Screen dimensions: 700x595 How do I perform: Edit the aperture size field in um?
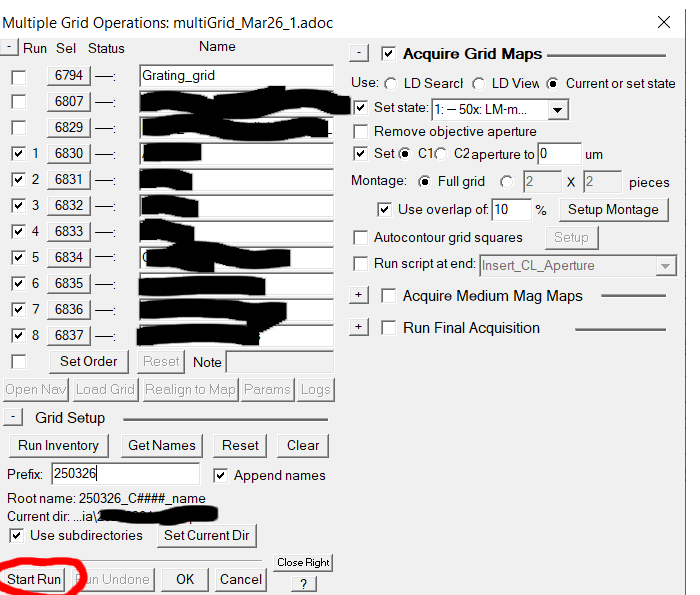click(x=559, y=154)
